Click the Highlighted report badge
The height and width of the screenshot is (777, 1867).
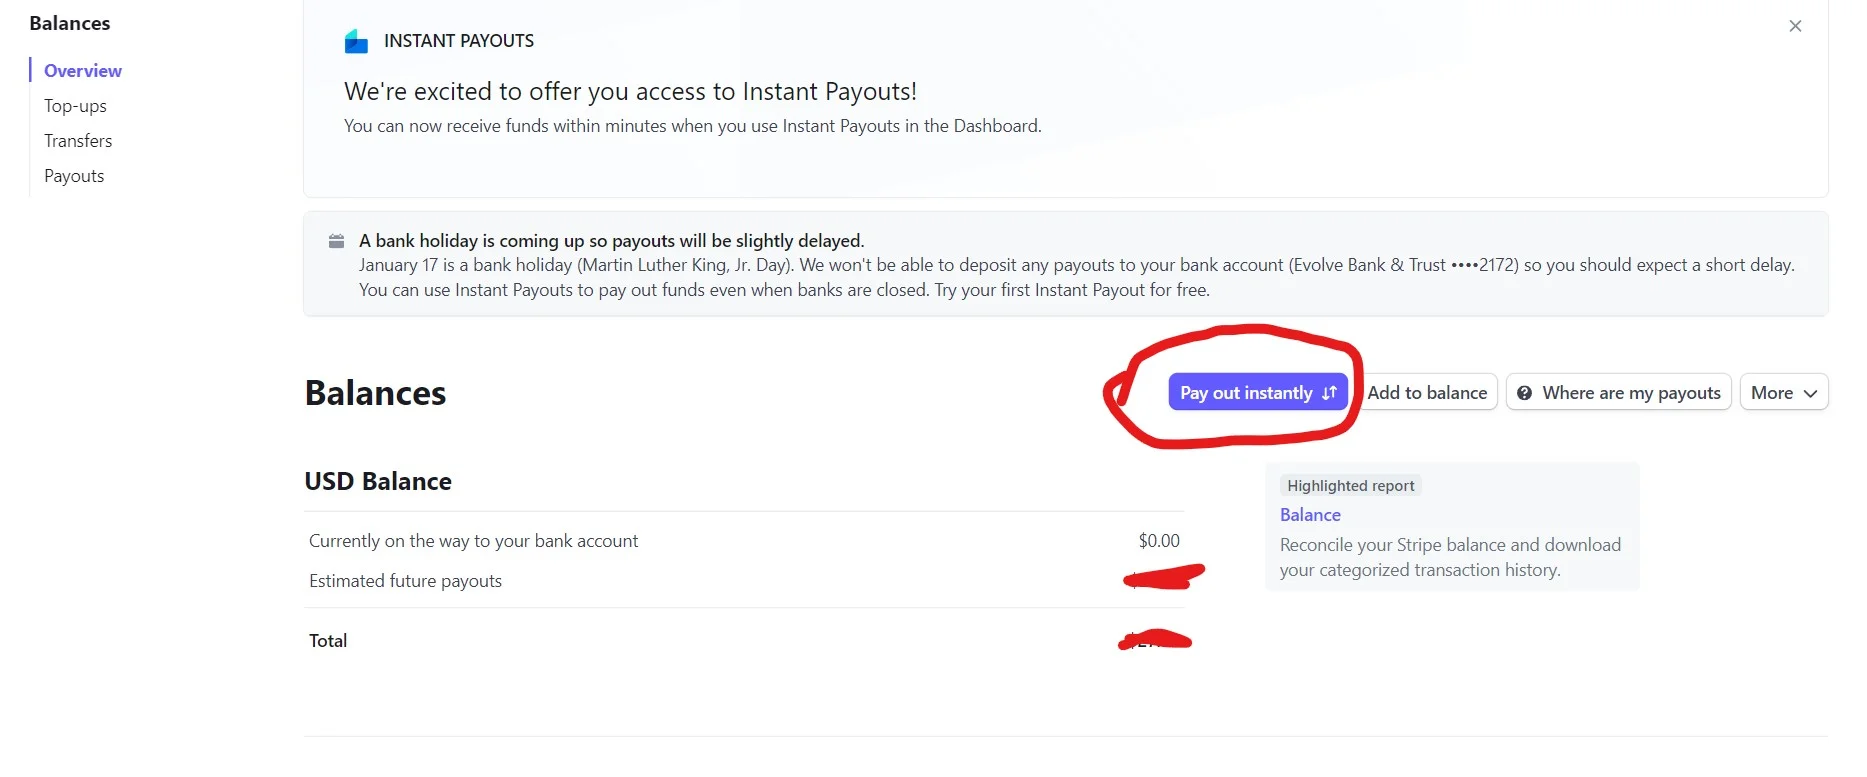click(1350, 486)
